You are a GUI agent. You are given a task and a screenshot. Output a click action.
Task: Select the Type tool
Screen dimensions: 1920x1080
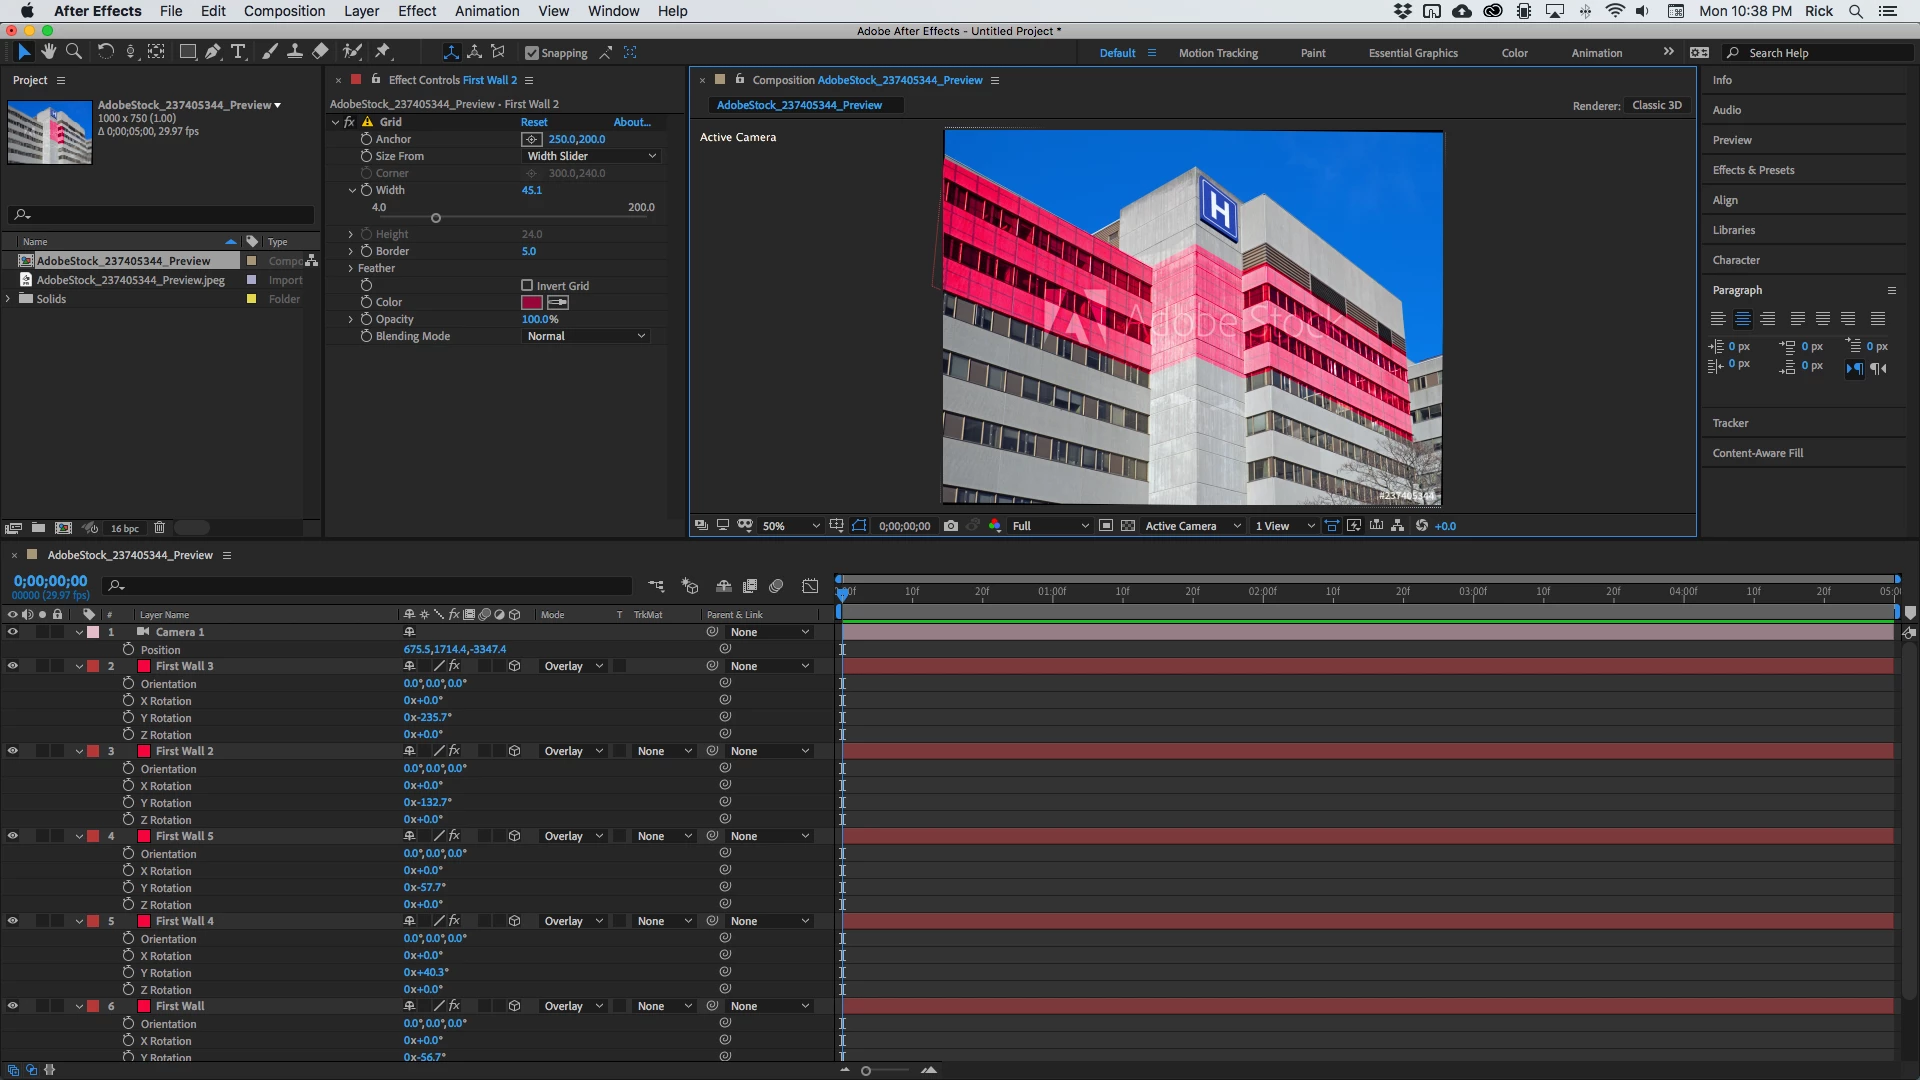(238, 52)
